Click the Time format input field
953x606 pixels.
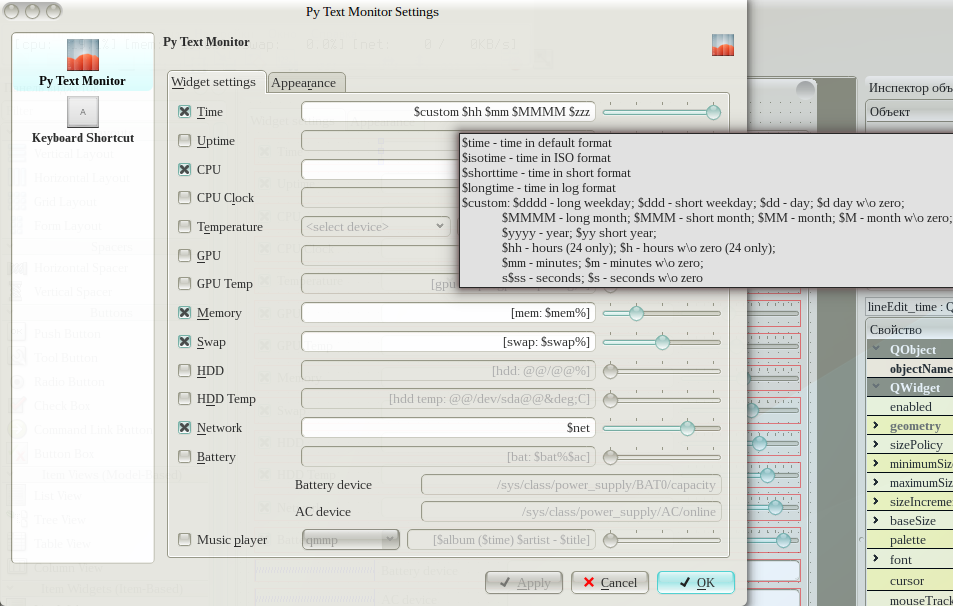click(448, 112)
